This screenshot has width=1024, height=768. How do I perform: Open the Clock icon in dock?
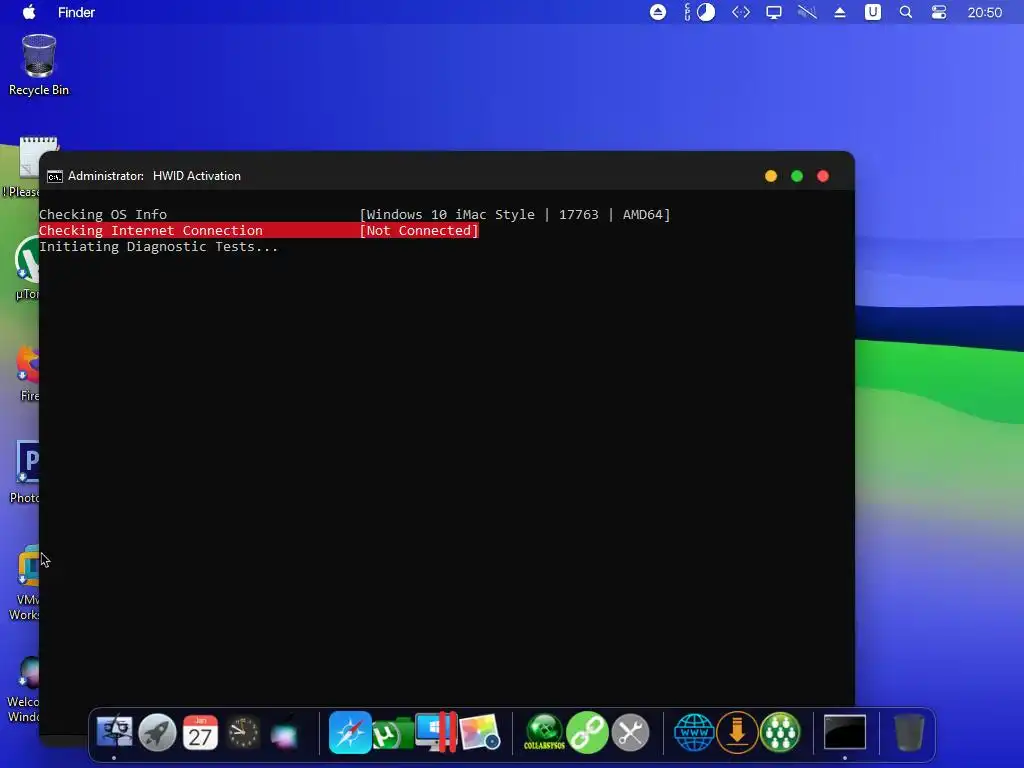coord(243,732)
